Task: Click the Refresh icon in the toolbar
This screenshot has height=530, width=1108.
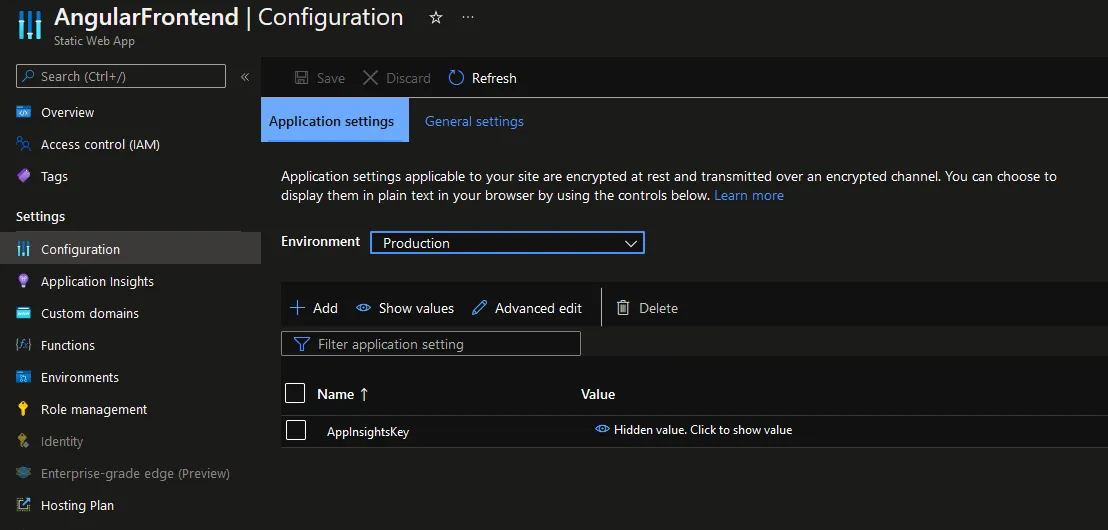Action: coord(456,78)
